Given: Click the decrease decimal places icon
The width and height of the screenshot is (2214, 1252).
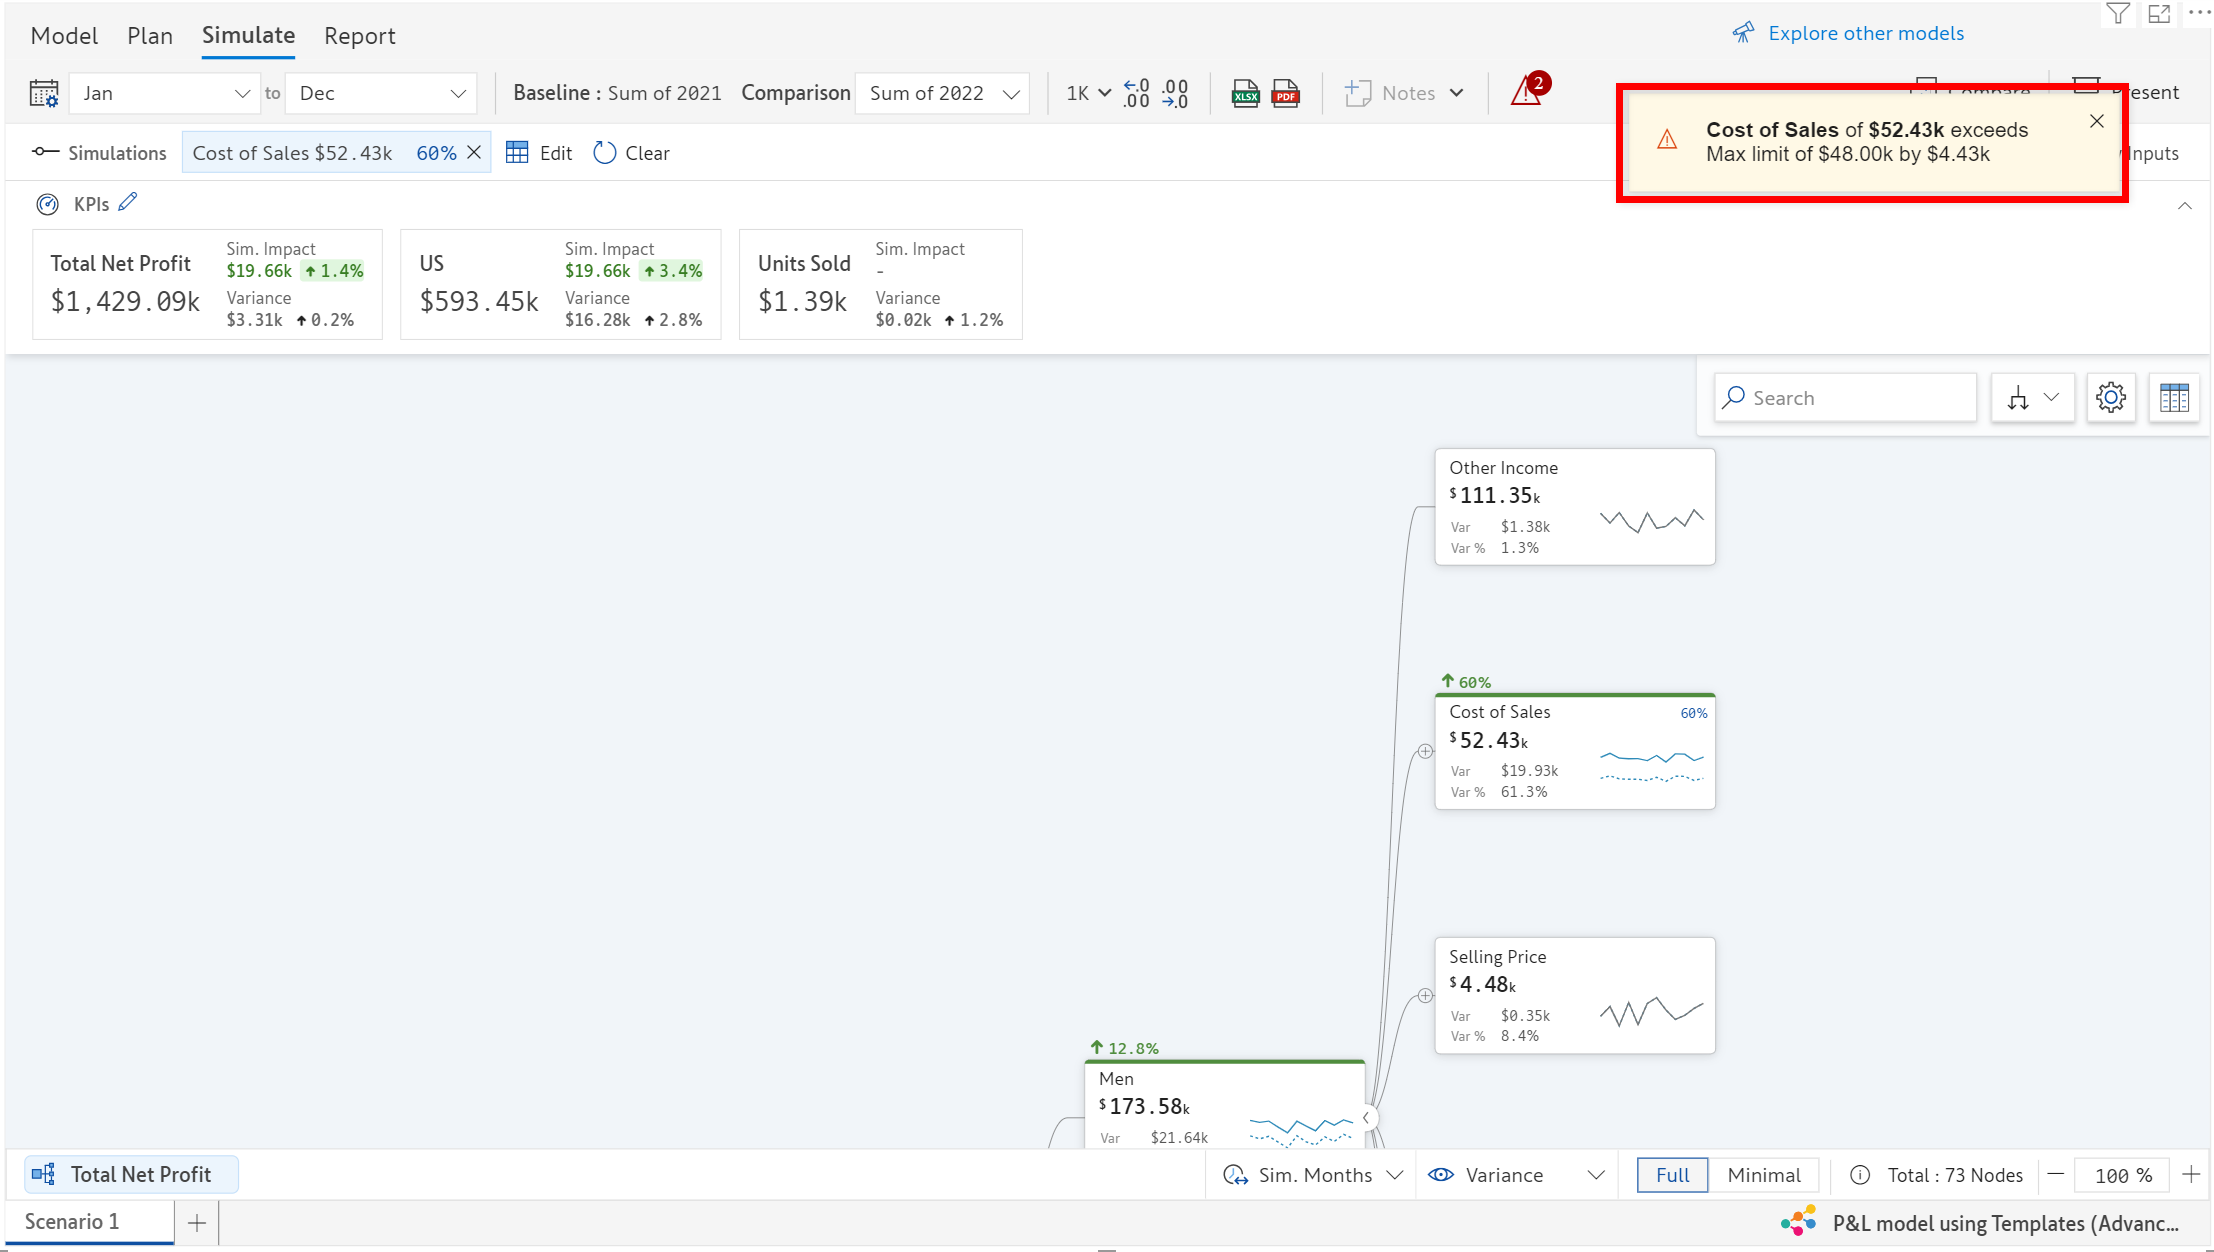Looking at the screenshot, I should pos(1176,93).
